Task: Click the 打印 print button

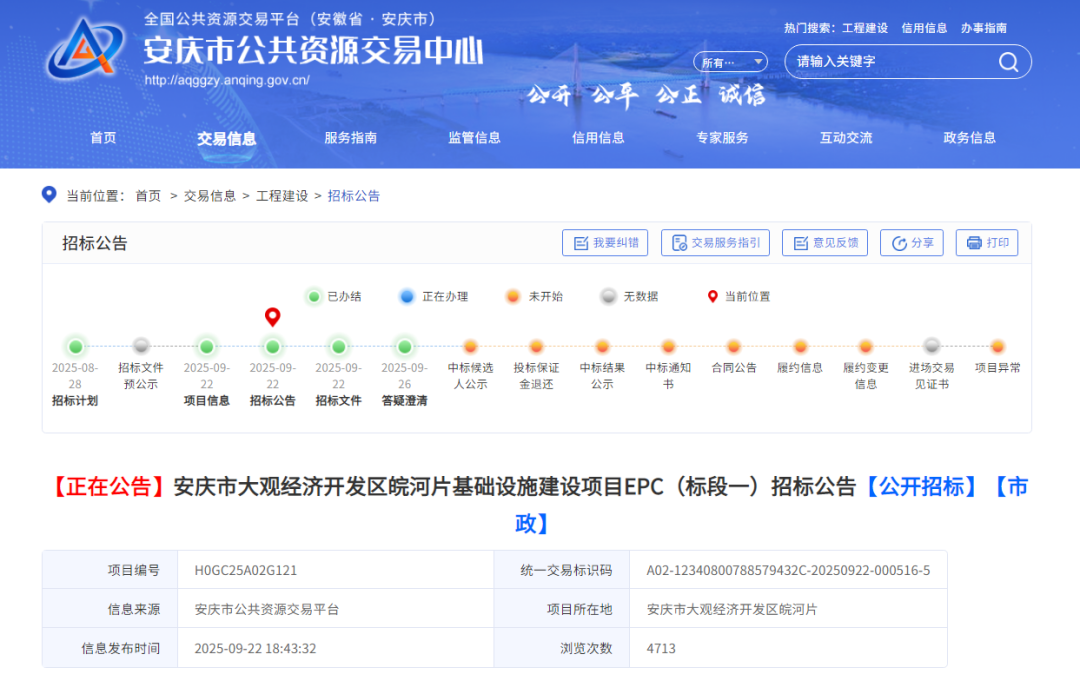Action: [987, 243]
